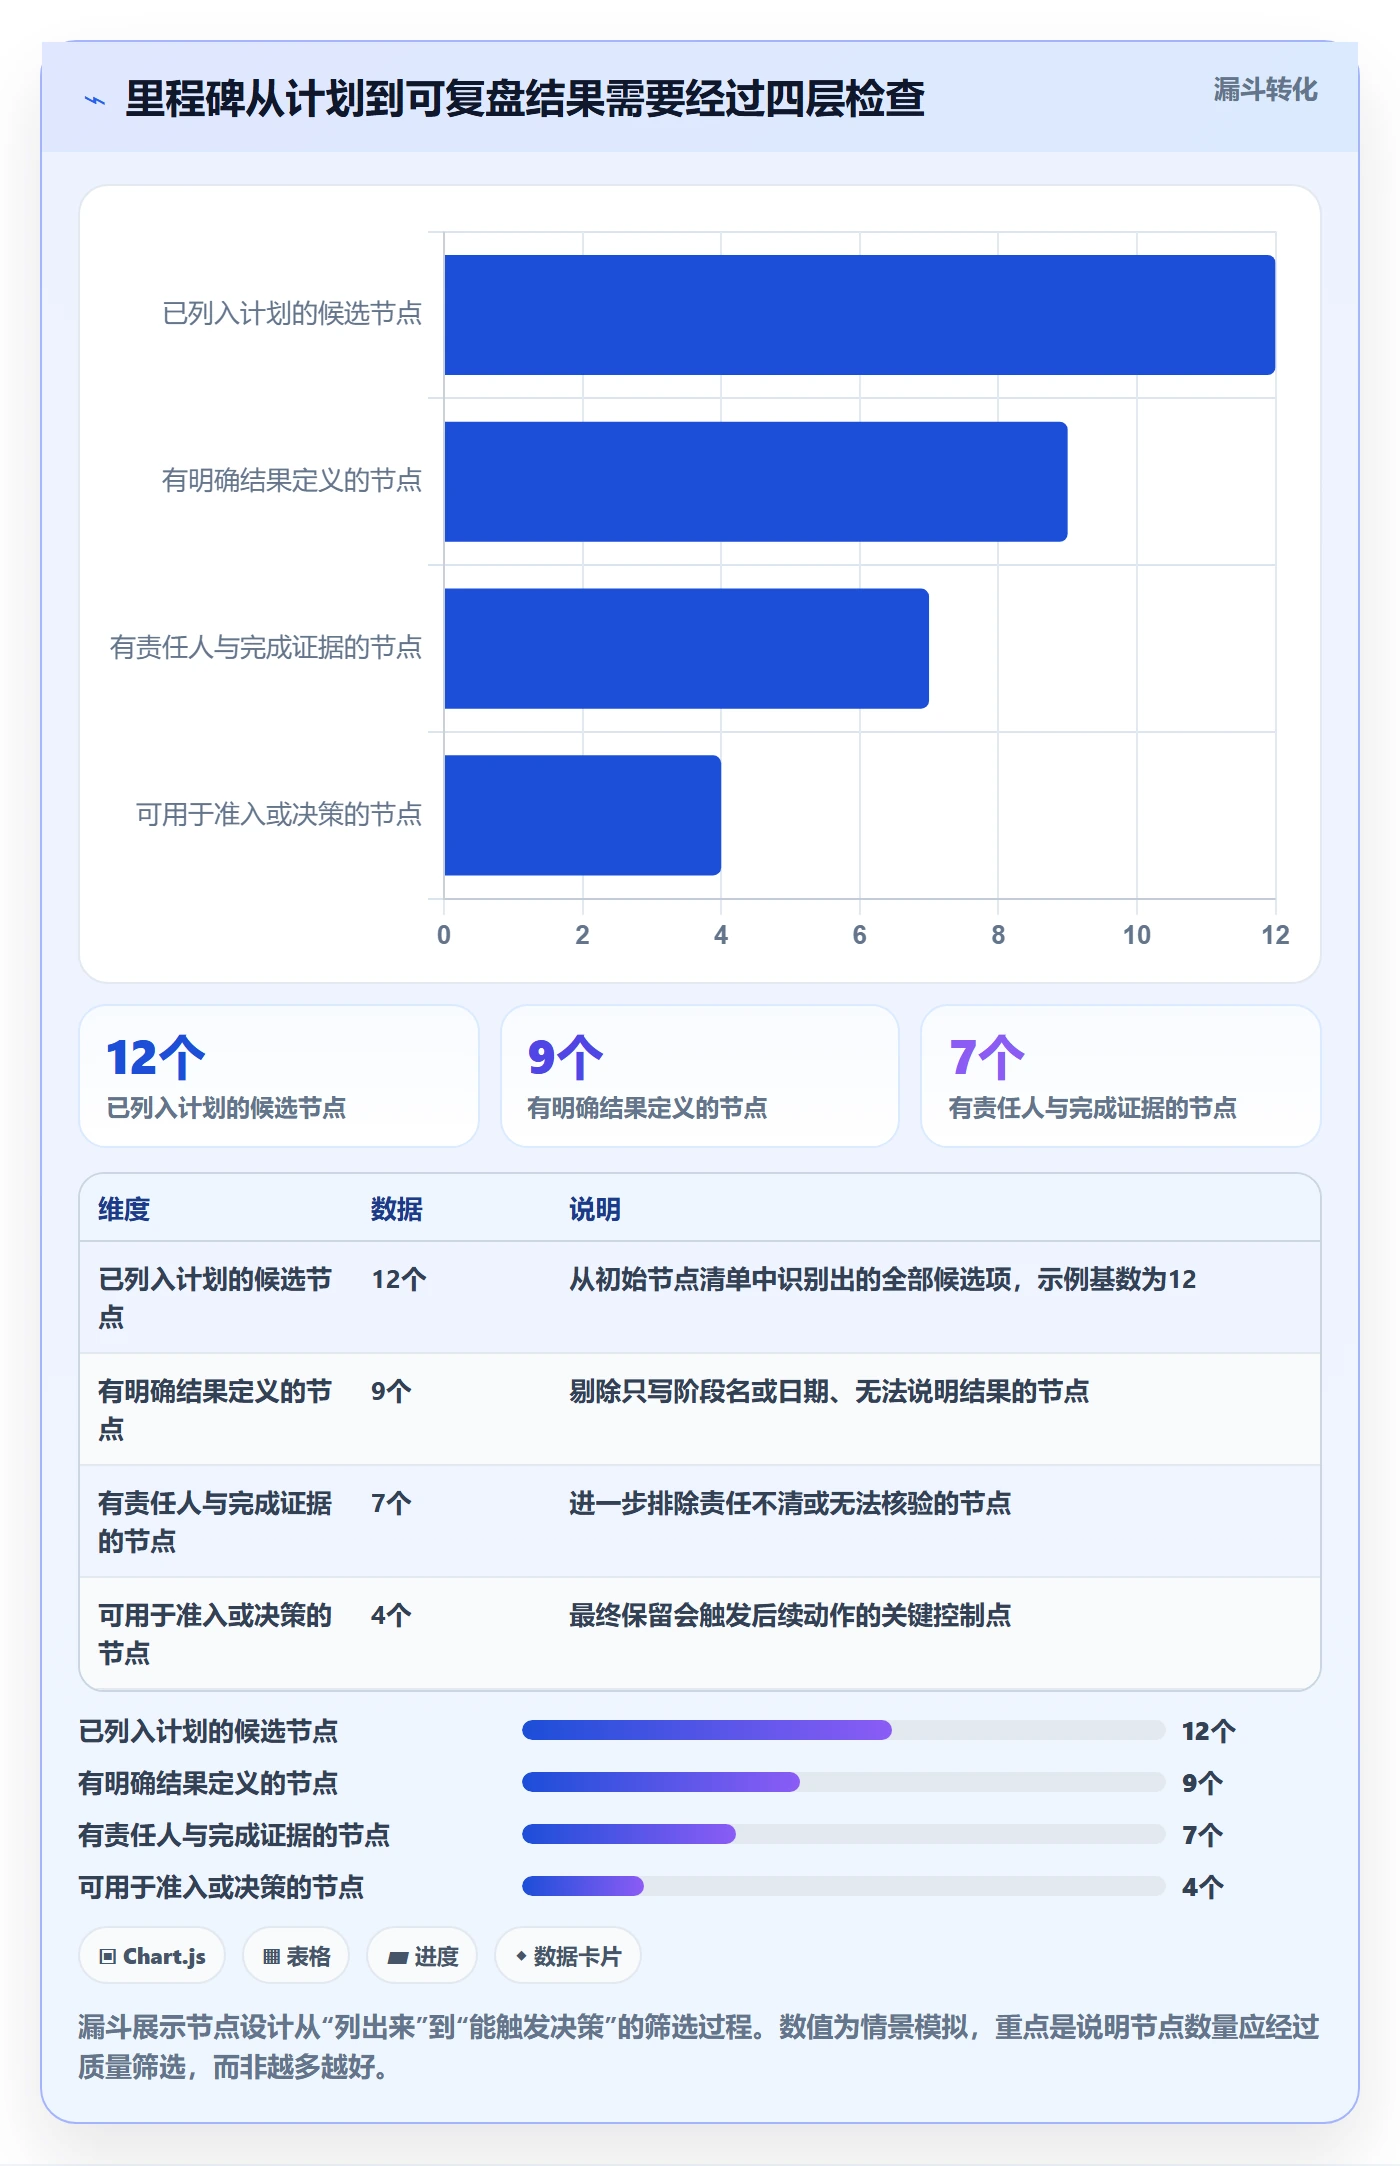Select the 数据卡片 chip

point(568,1956)
